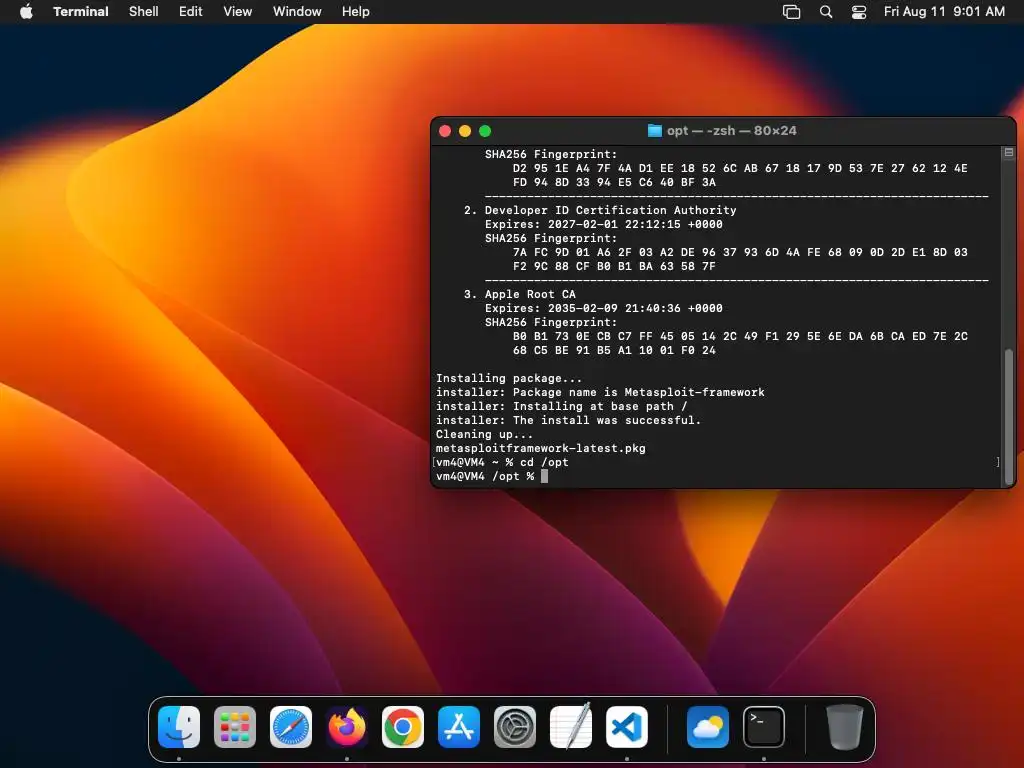1024x768 pixels.
Task: Click the active 'vm4@VM4 /opt %' prompt
Action: tap(485, 476)
